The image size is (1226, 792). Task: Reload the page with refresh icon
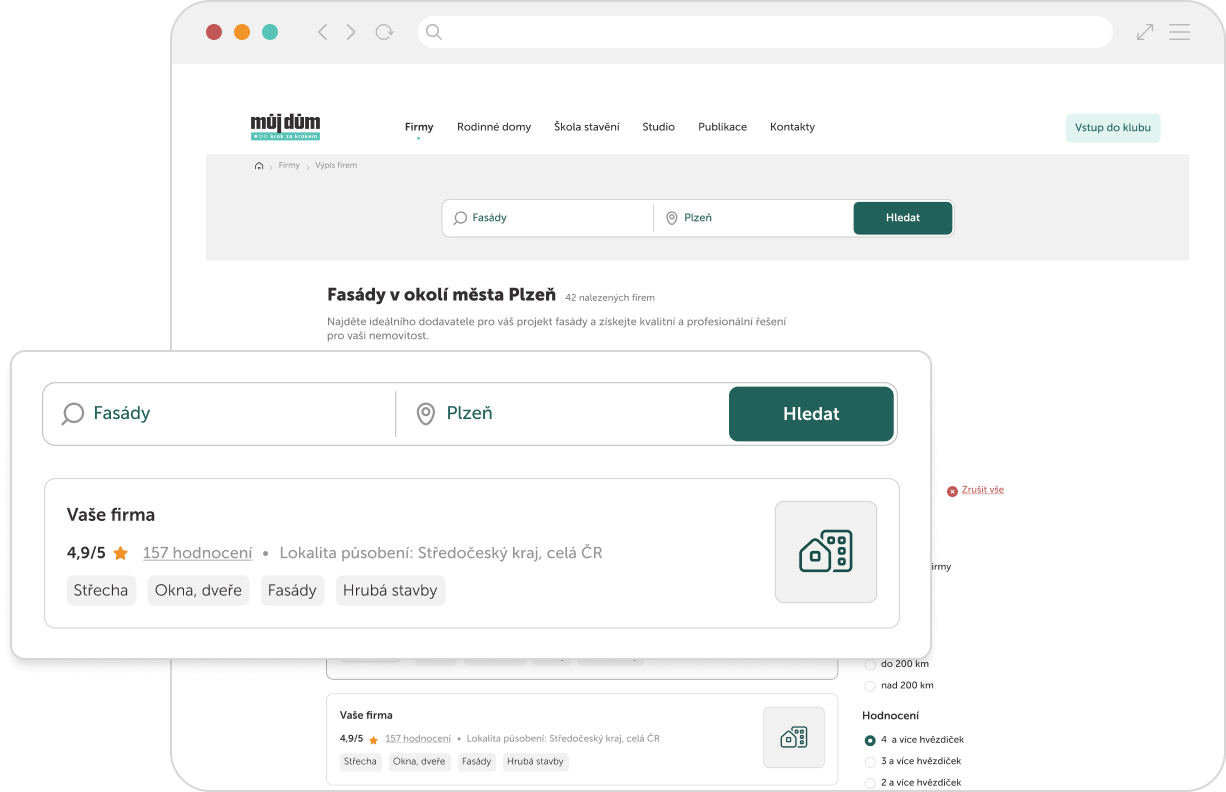click(384, 32)
